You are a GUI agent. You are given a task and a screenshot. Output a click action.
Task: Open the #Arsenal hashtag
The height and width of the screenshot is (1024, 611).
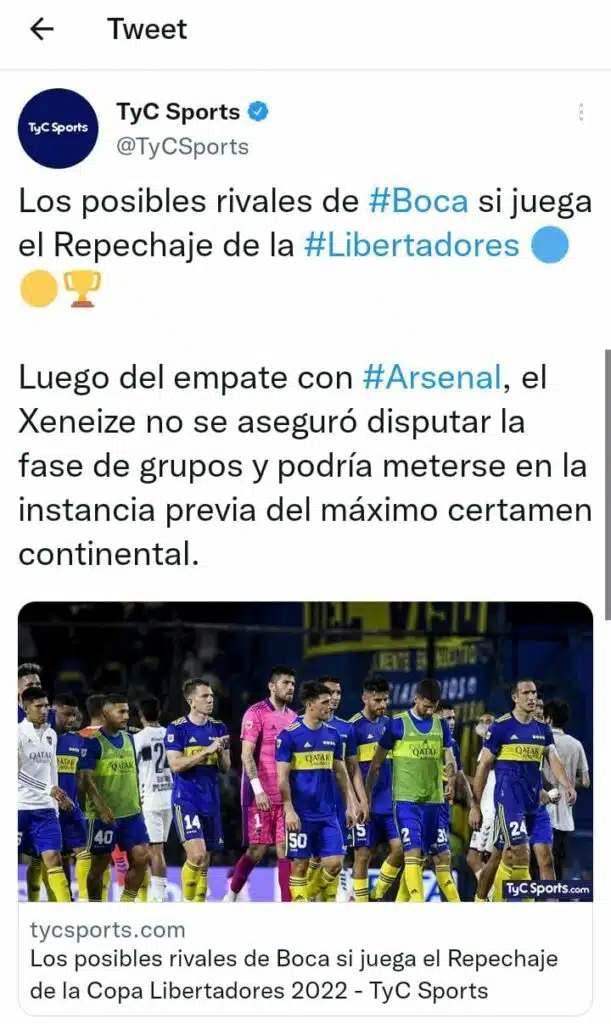[x=432, y=377]
